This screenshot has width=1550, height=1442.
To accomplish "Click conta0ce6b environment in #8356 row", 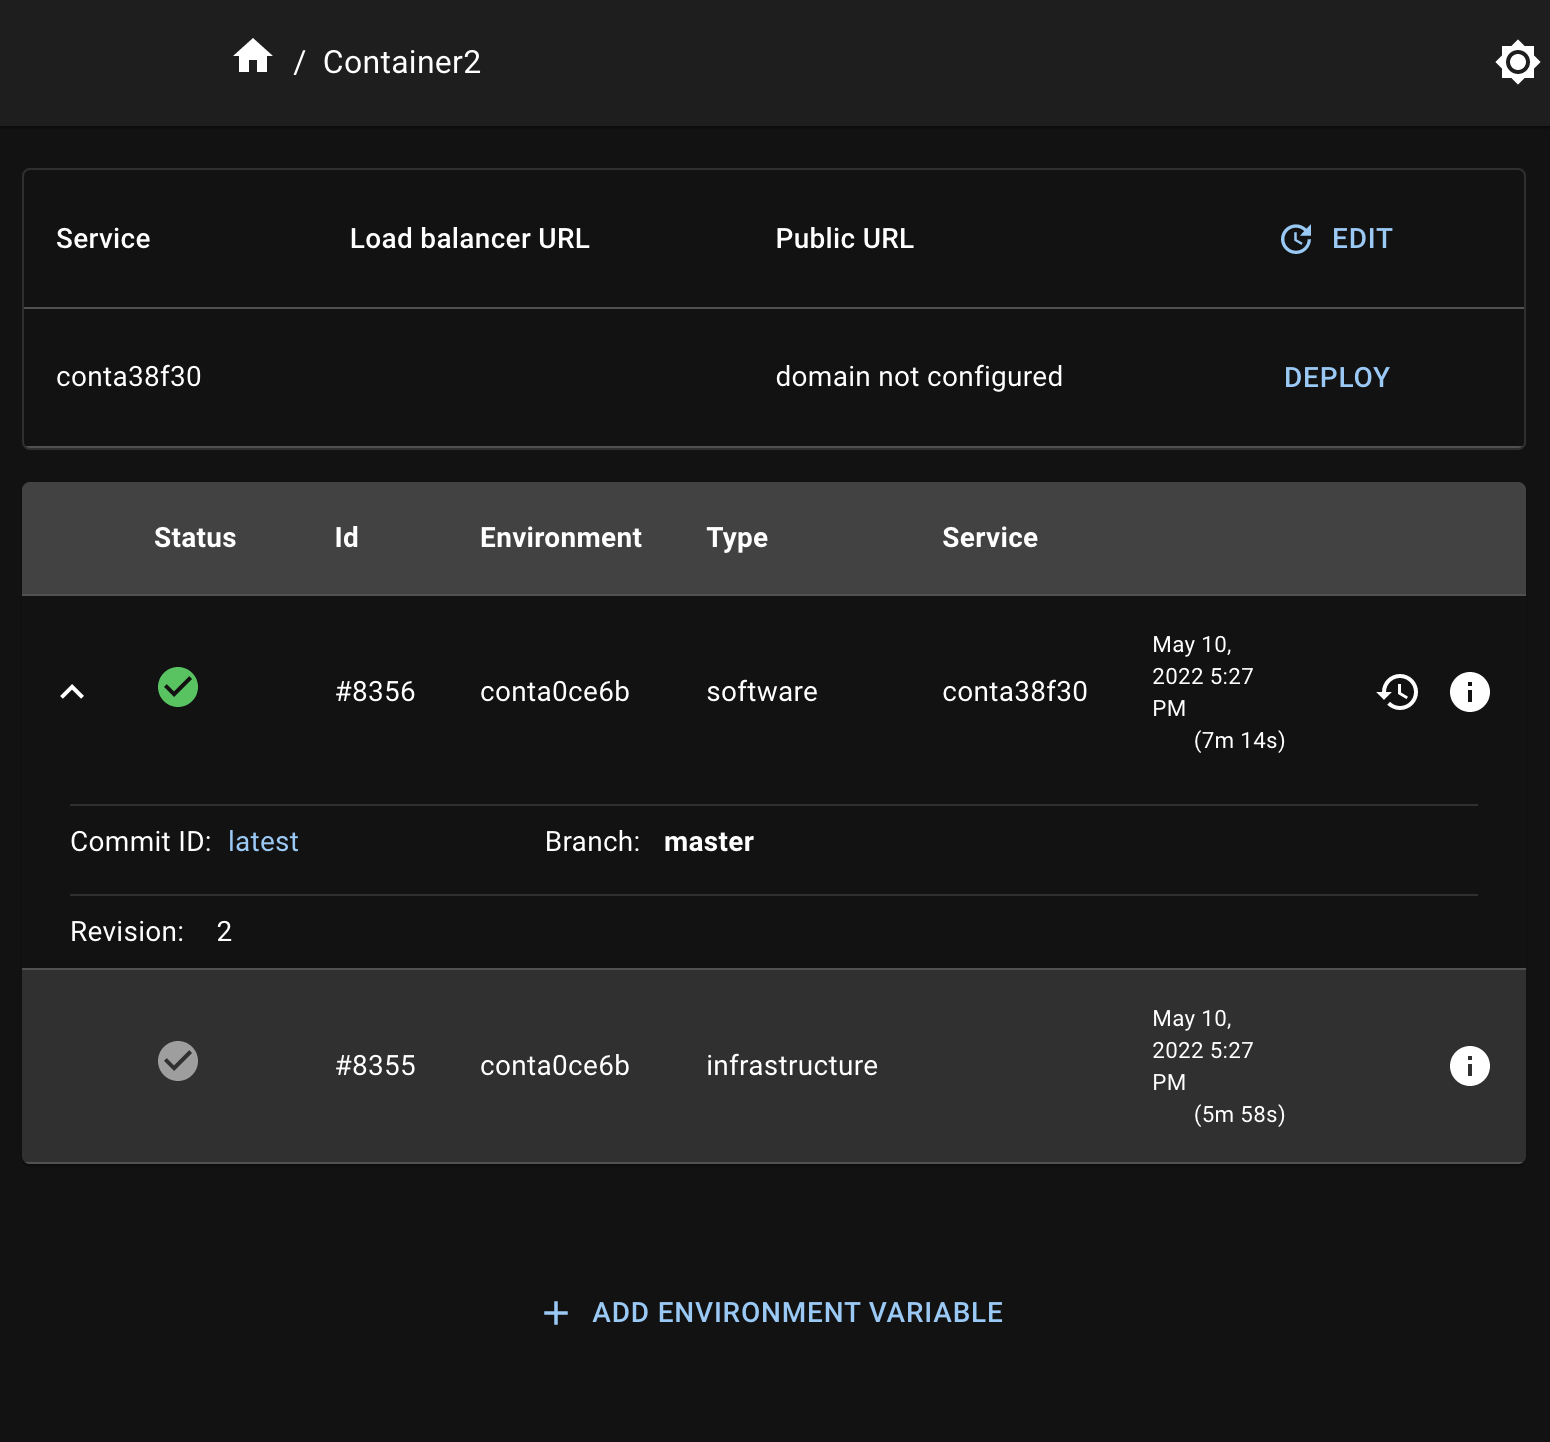I will tap(555, 692).
